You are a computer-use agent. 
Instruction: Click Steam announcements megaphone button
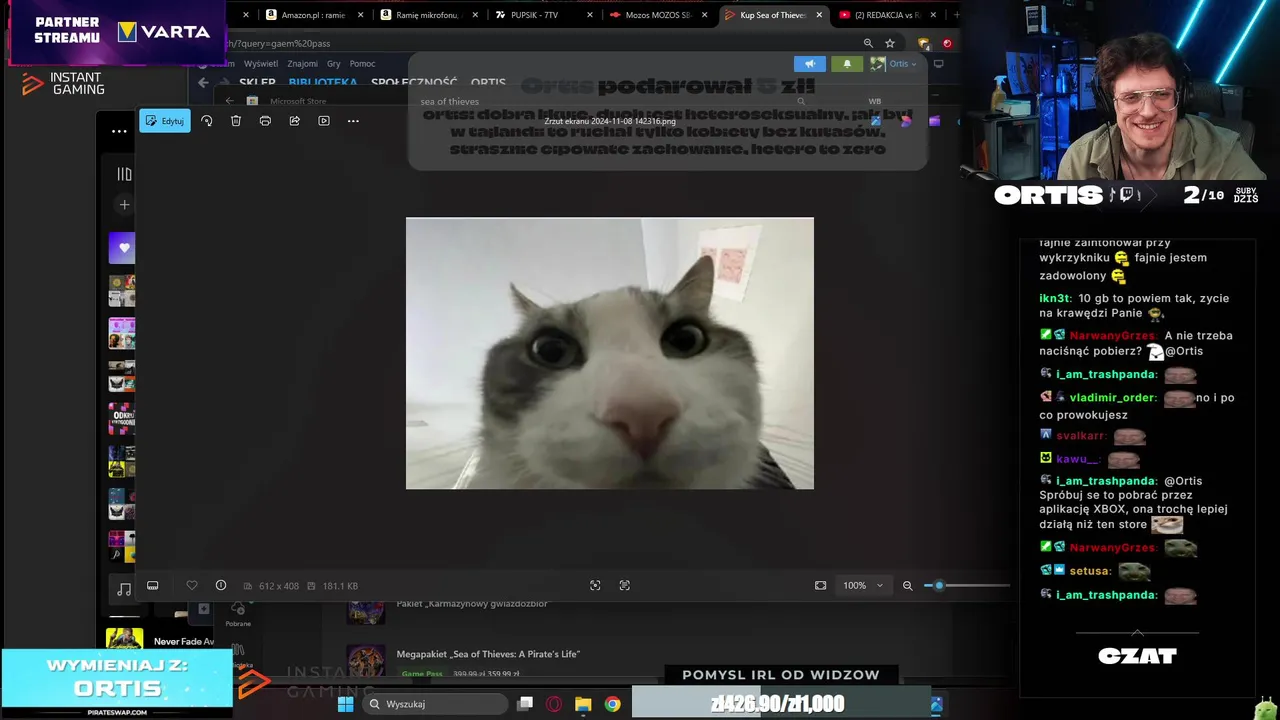coord(810,64)
